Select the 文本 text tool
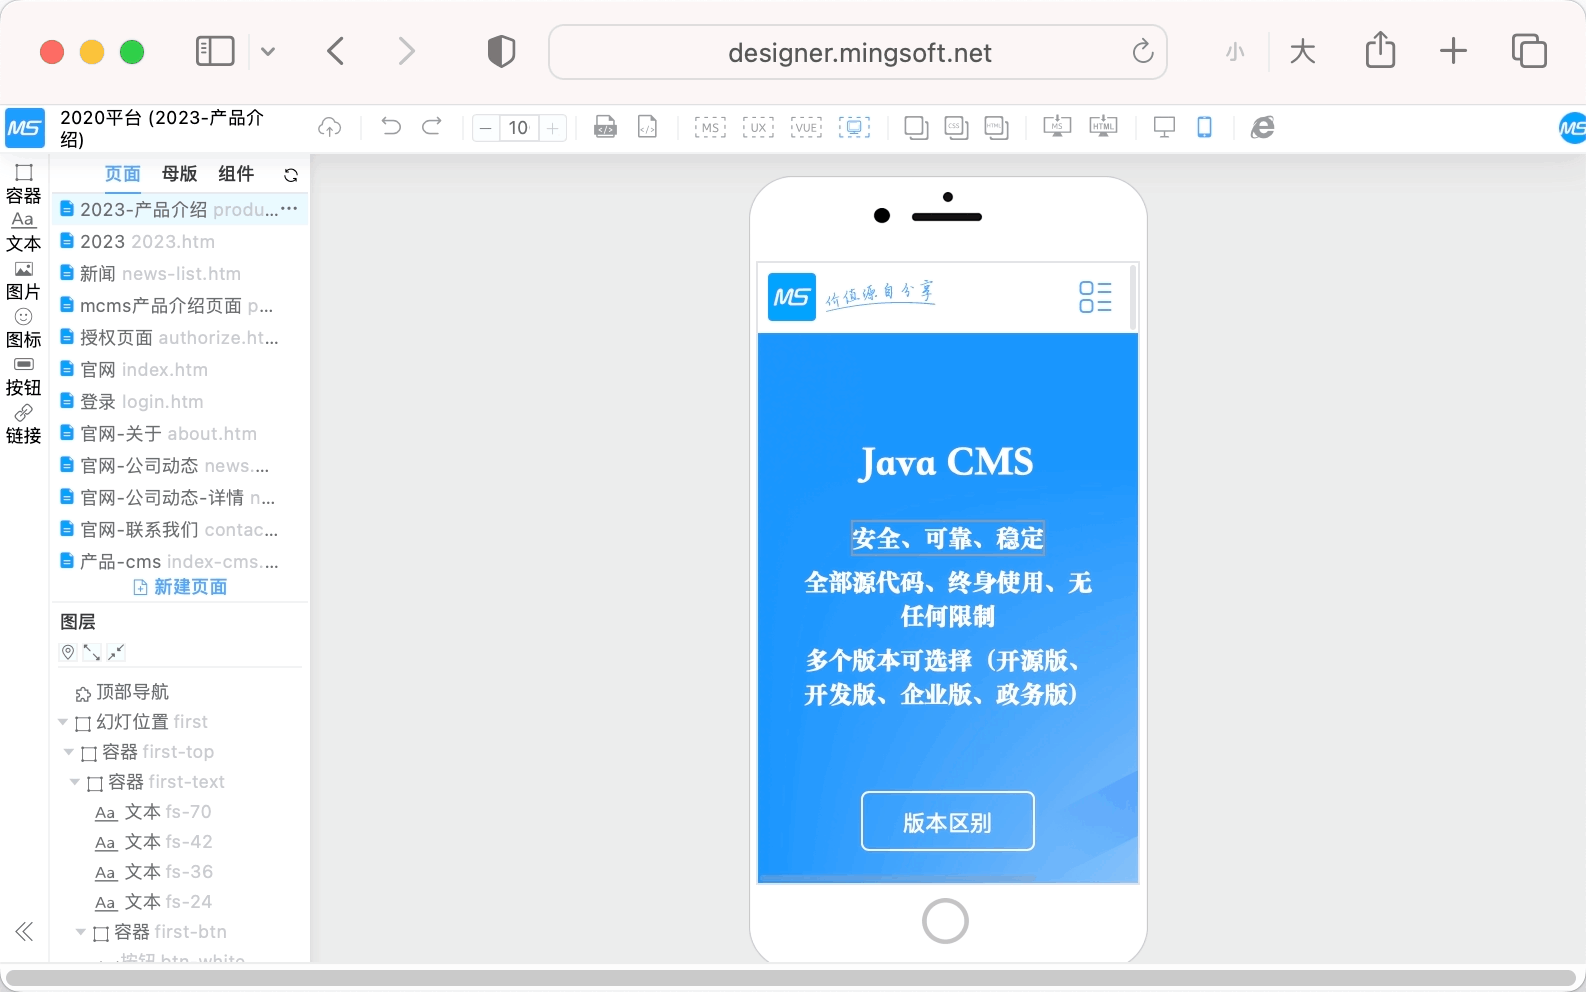The image size is (1586, 992). click(24, 231)
